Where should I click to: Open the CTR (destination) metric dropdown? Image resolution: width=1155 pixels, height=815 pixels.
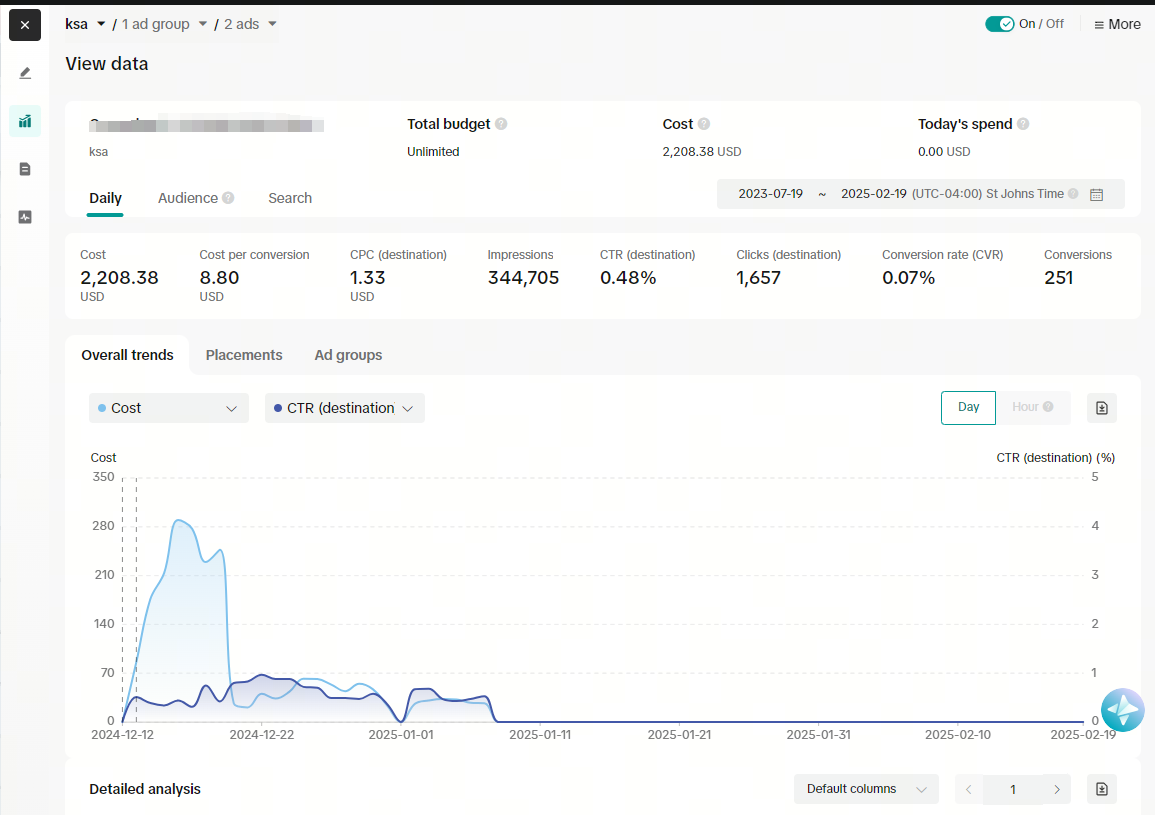[x=345, y=408]
